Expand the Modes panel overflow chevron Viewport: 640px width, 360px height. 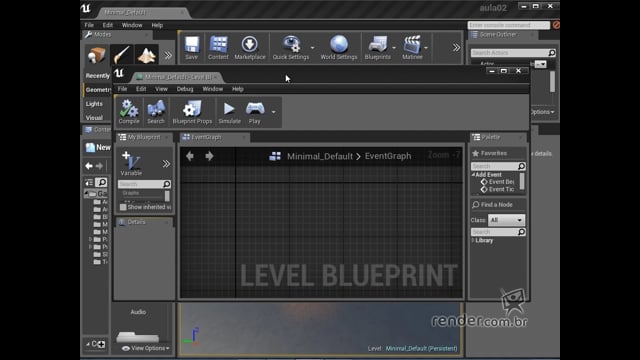168,56
